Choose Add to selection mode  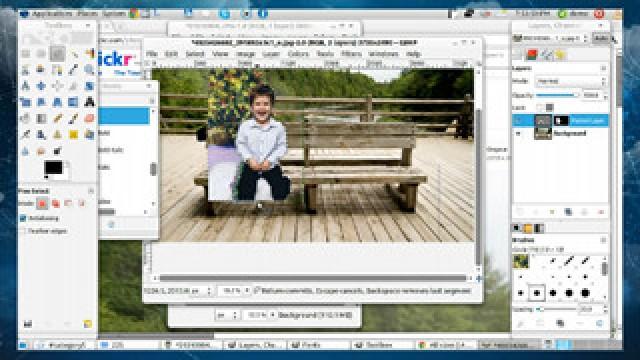click(x=56, y=203)
